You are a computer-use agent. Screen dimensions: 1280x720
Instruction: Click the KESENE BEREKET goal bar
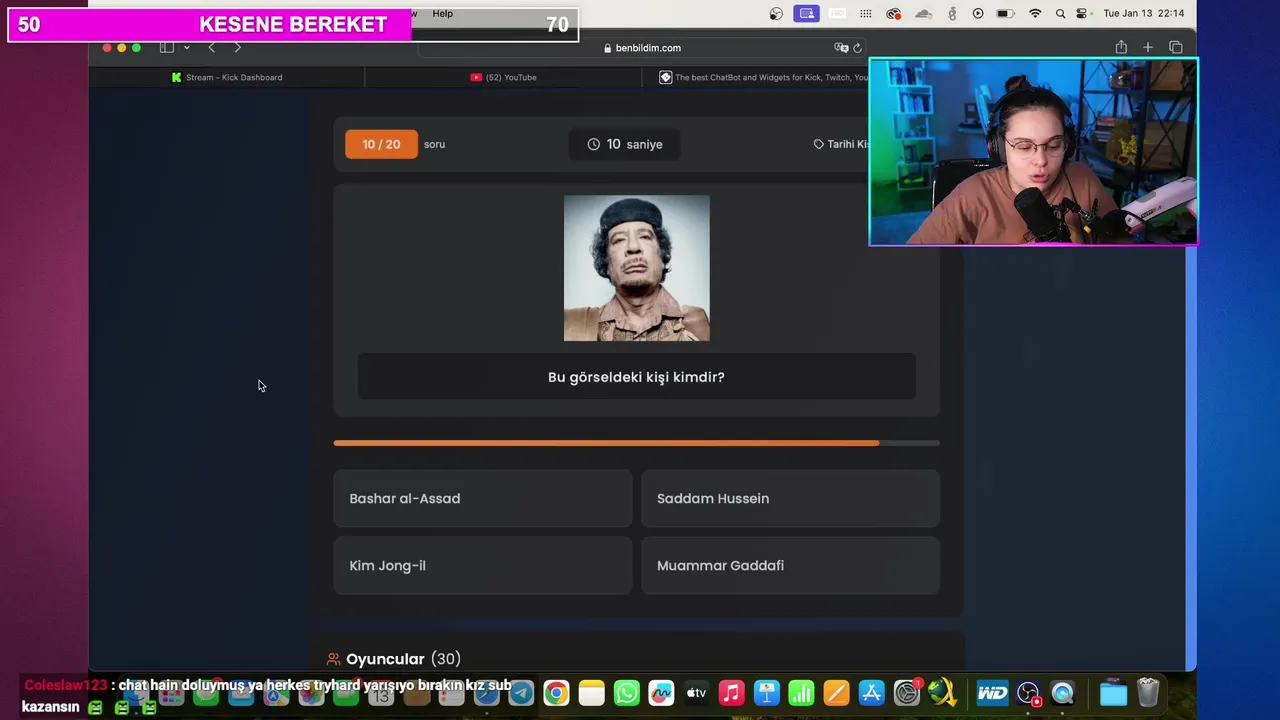pos(293,25)
